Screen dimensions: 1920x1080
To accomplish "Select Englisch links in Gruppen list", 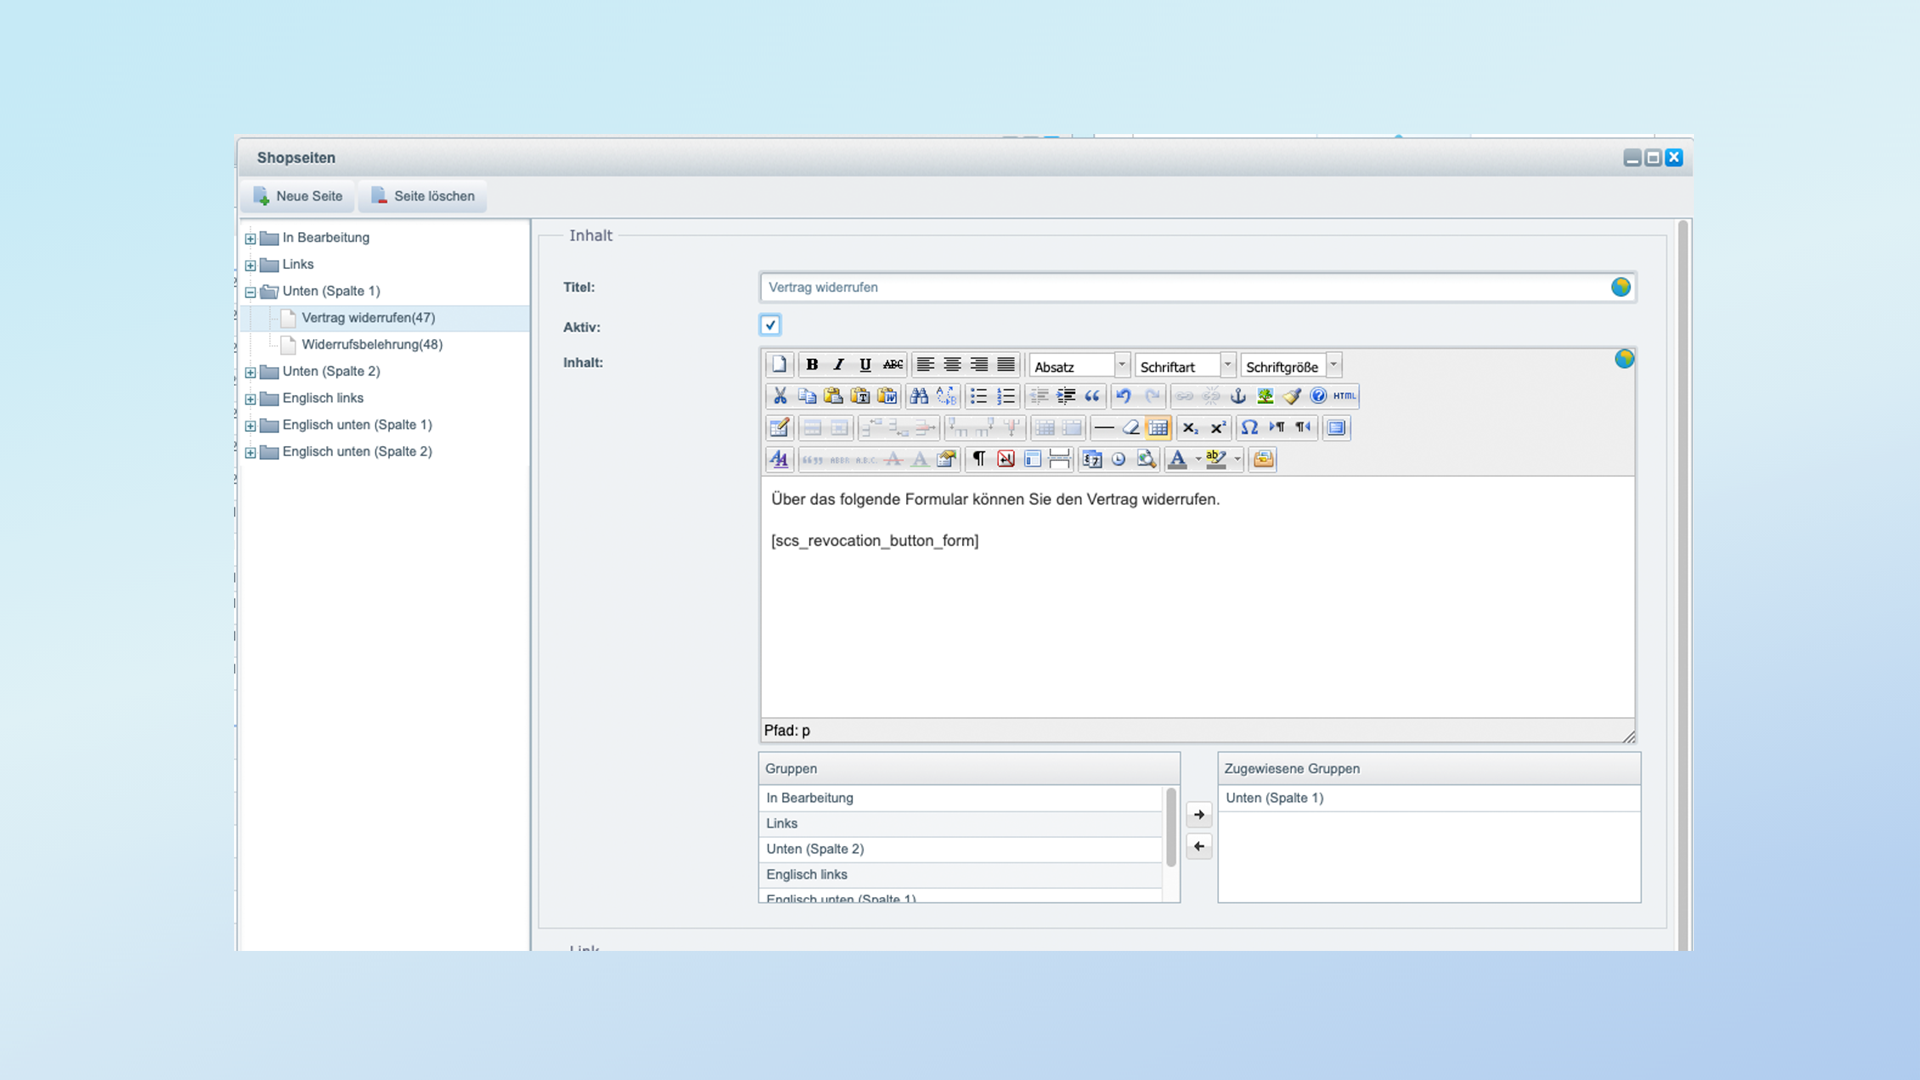I will tap(961, 875).
